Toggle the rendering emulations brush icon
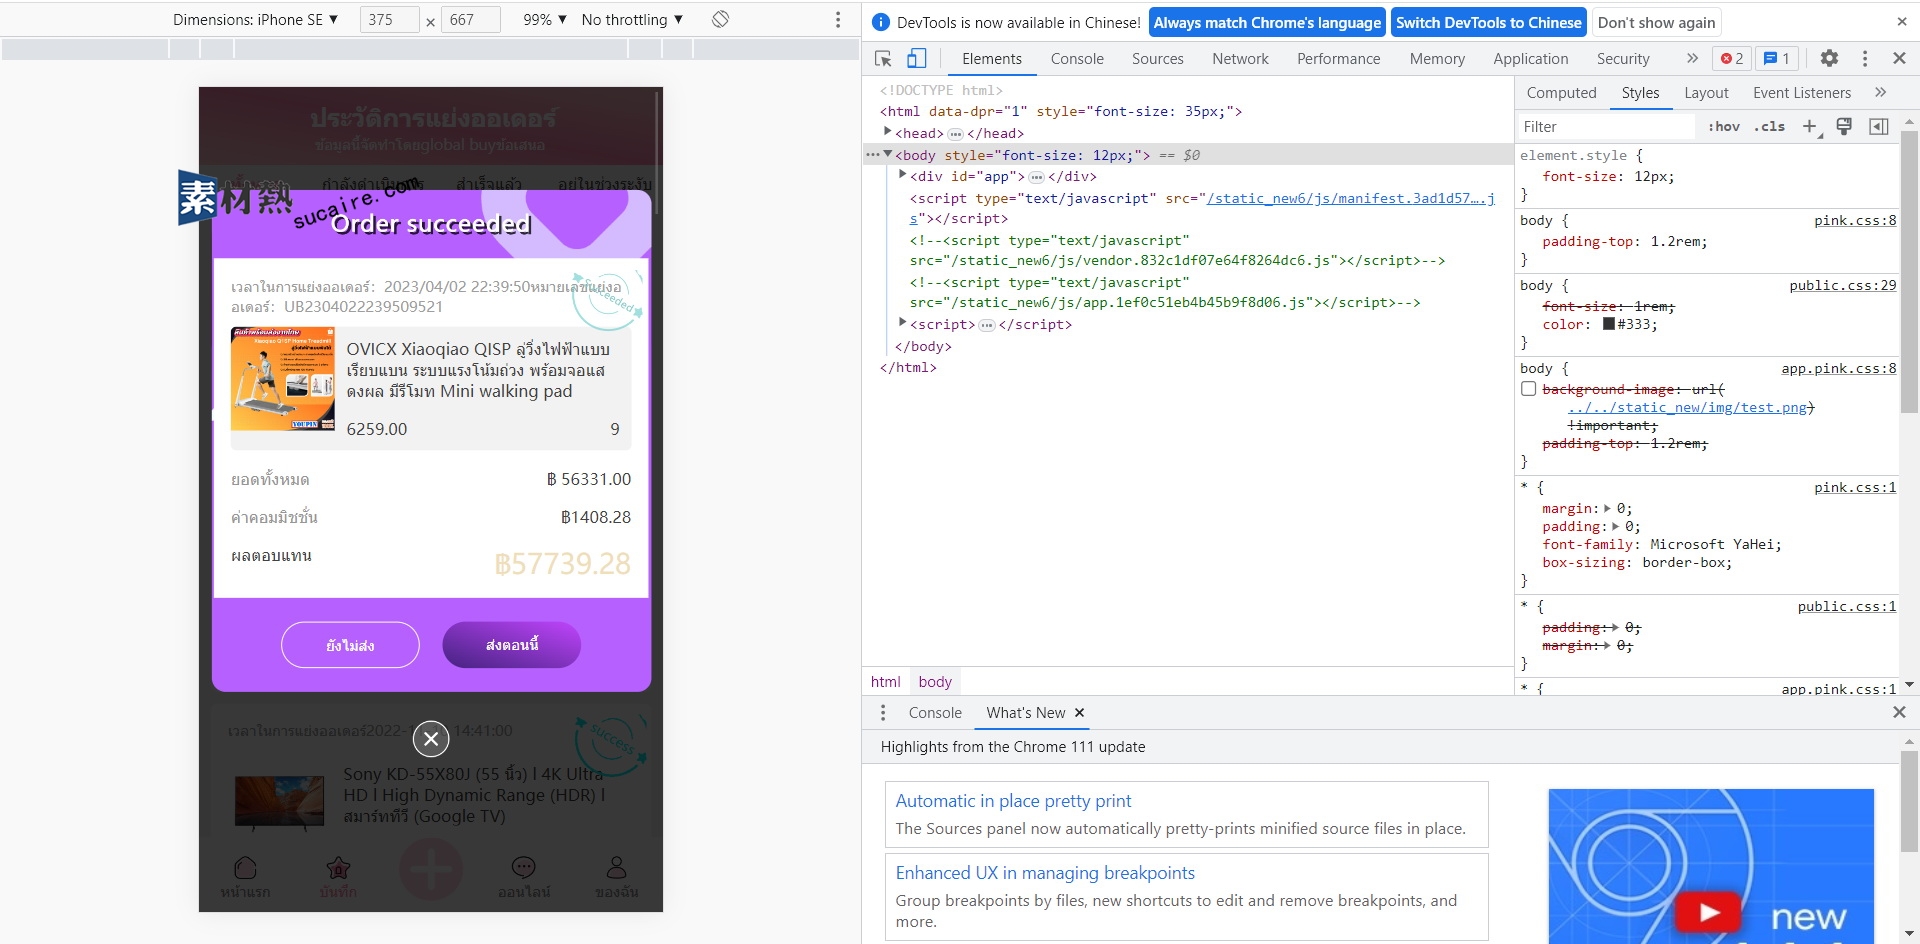Screen dimensions: 1920x944 (1845, 127)
